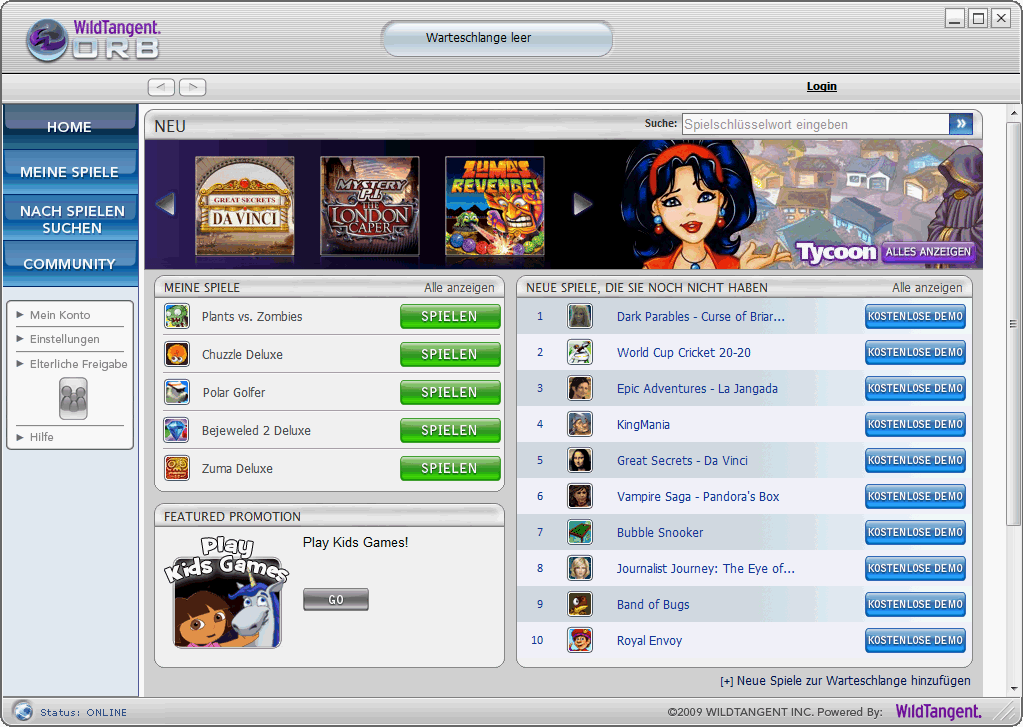Click the Plants vs. Zombies game icon
This screenshot has height=727, width=1023.
click(x=177, y=317)
